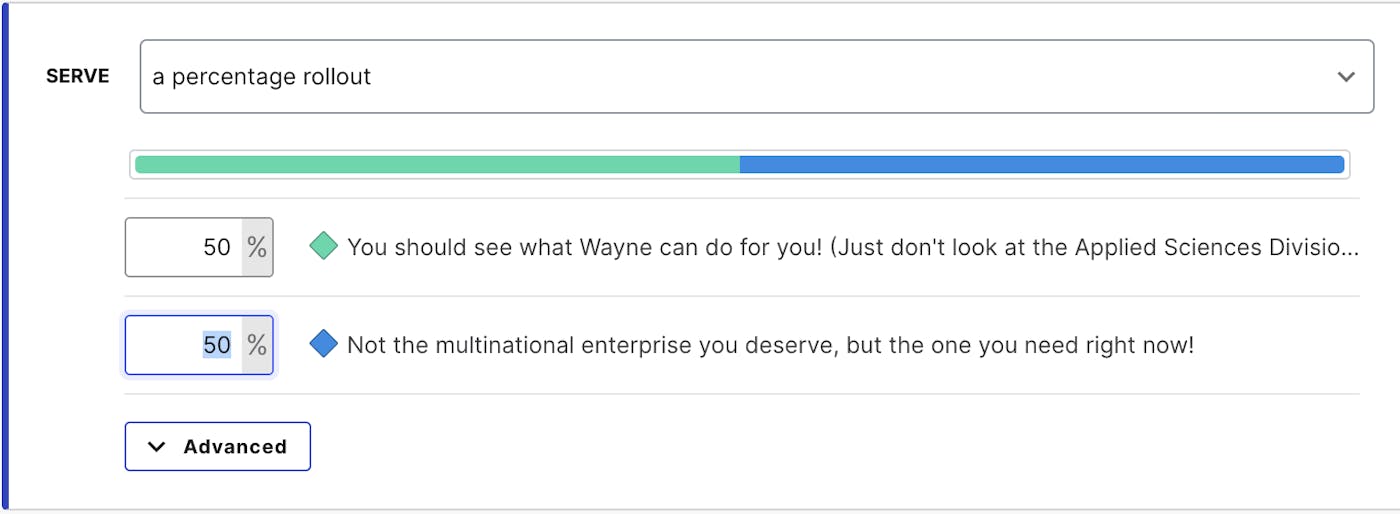Viewport: 1400px width, 514px height.
Task: Click the percent sign beside the highlighted rollout field
Action: click(x=257, y=345)
